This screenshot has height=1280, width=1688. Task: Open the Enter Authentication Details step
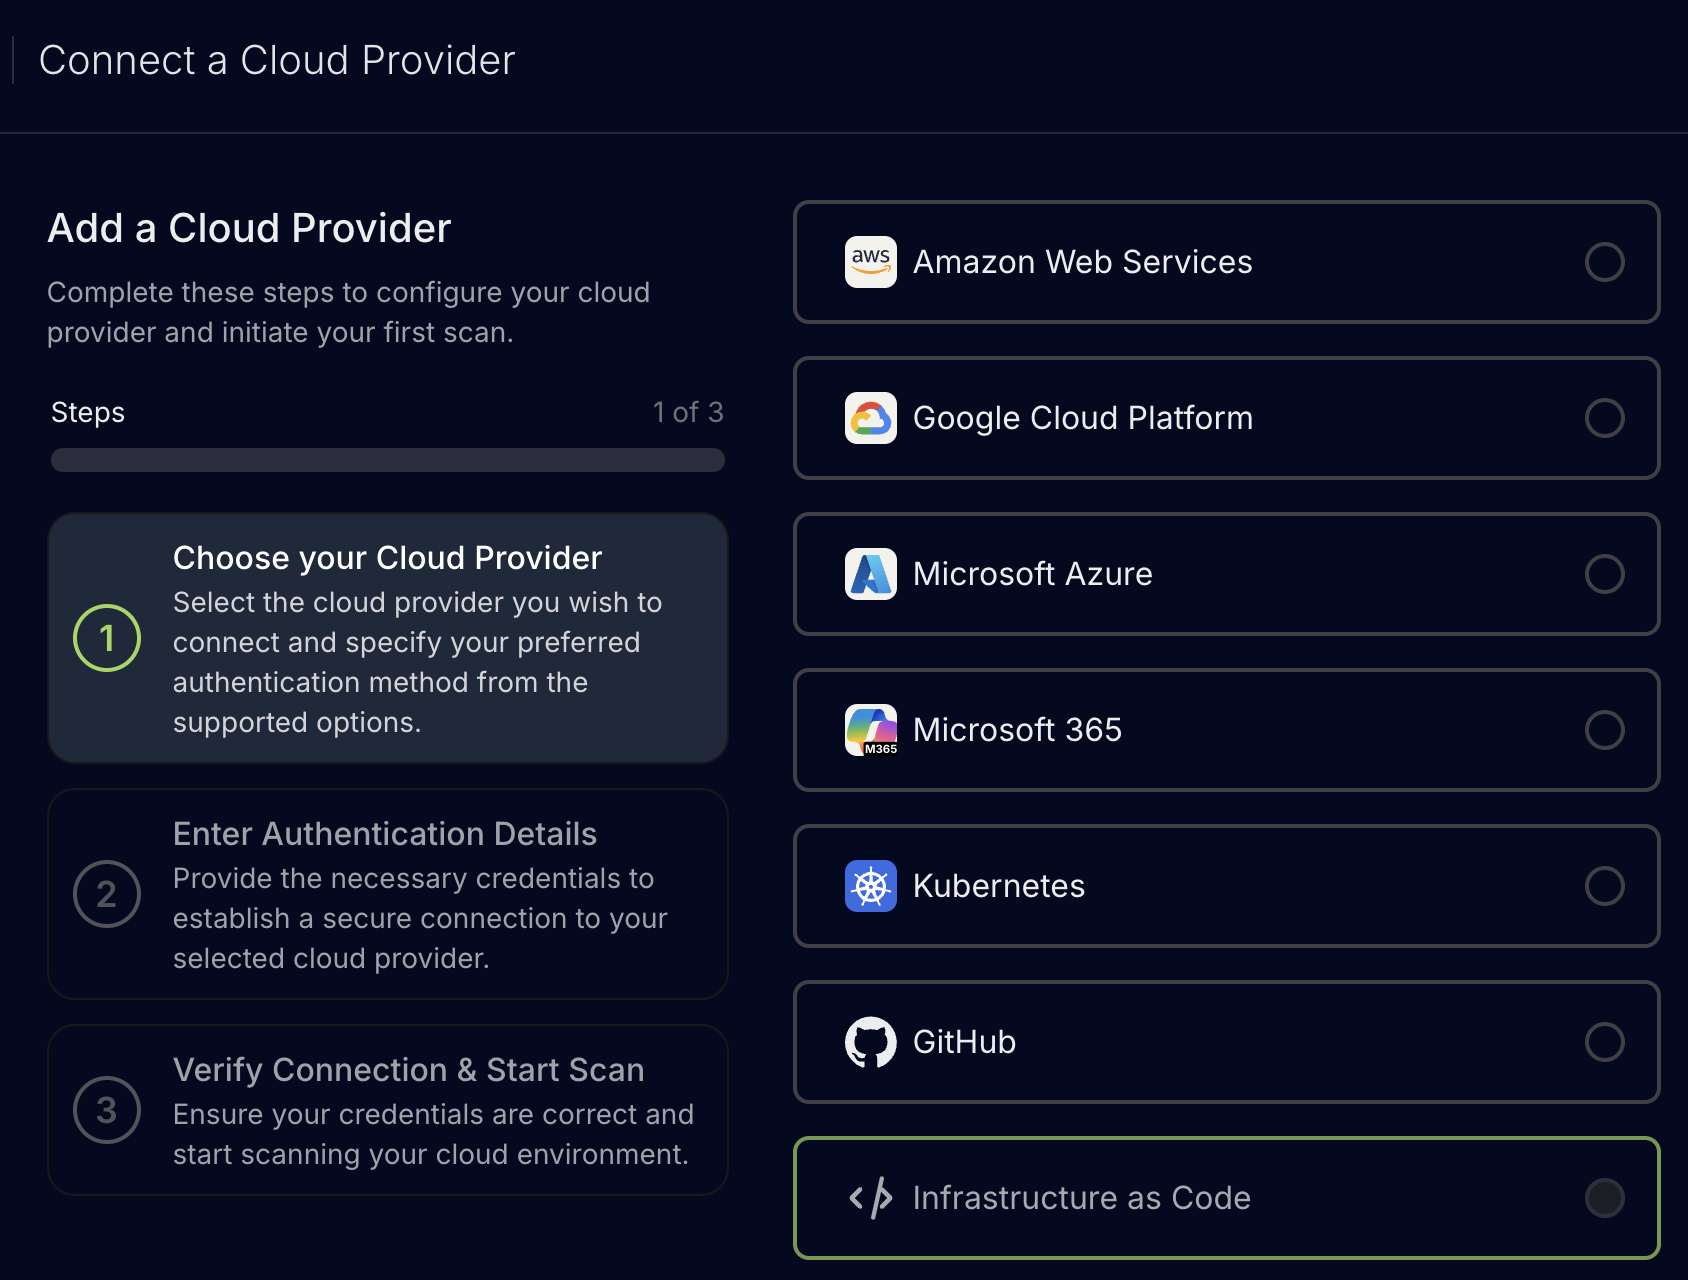tap(388, 894)
